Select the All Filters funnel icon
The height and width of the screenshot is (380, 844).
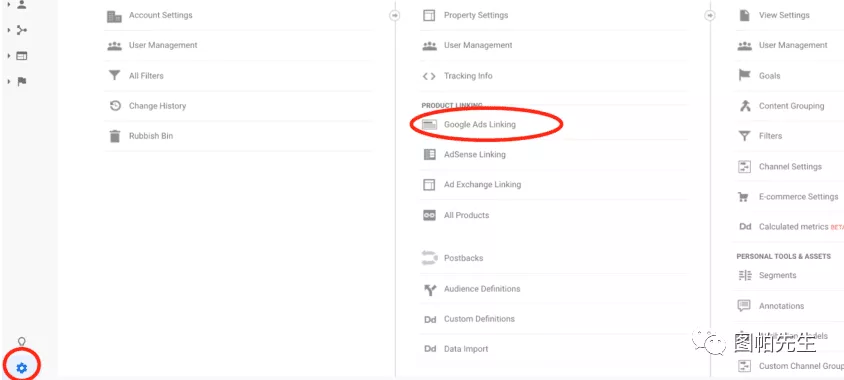pos(115,76)
